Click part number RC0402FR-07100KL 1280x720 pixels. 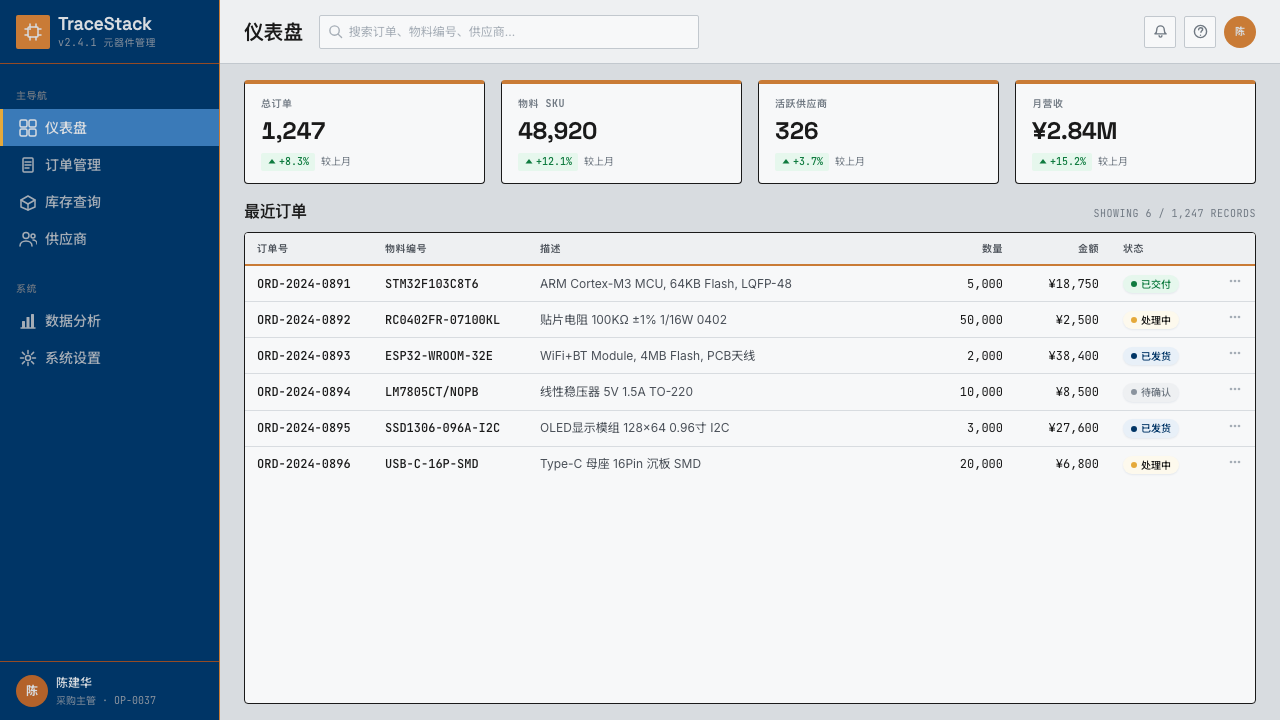(442, 320)
